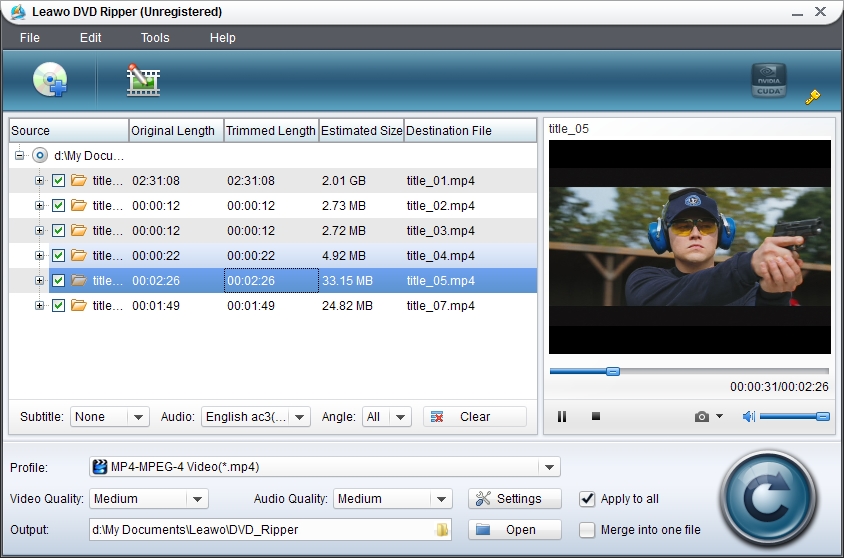
Task: Uncheck title_03.mp4 checkbox
Action: 59,230
